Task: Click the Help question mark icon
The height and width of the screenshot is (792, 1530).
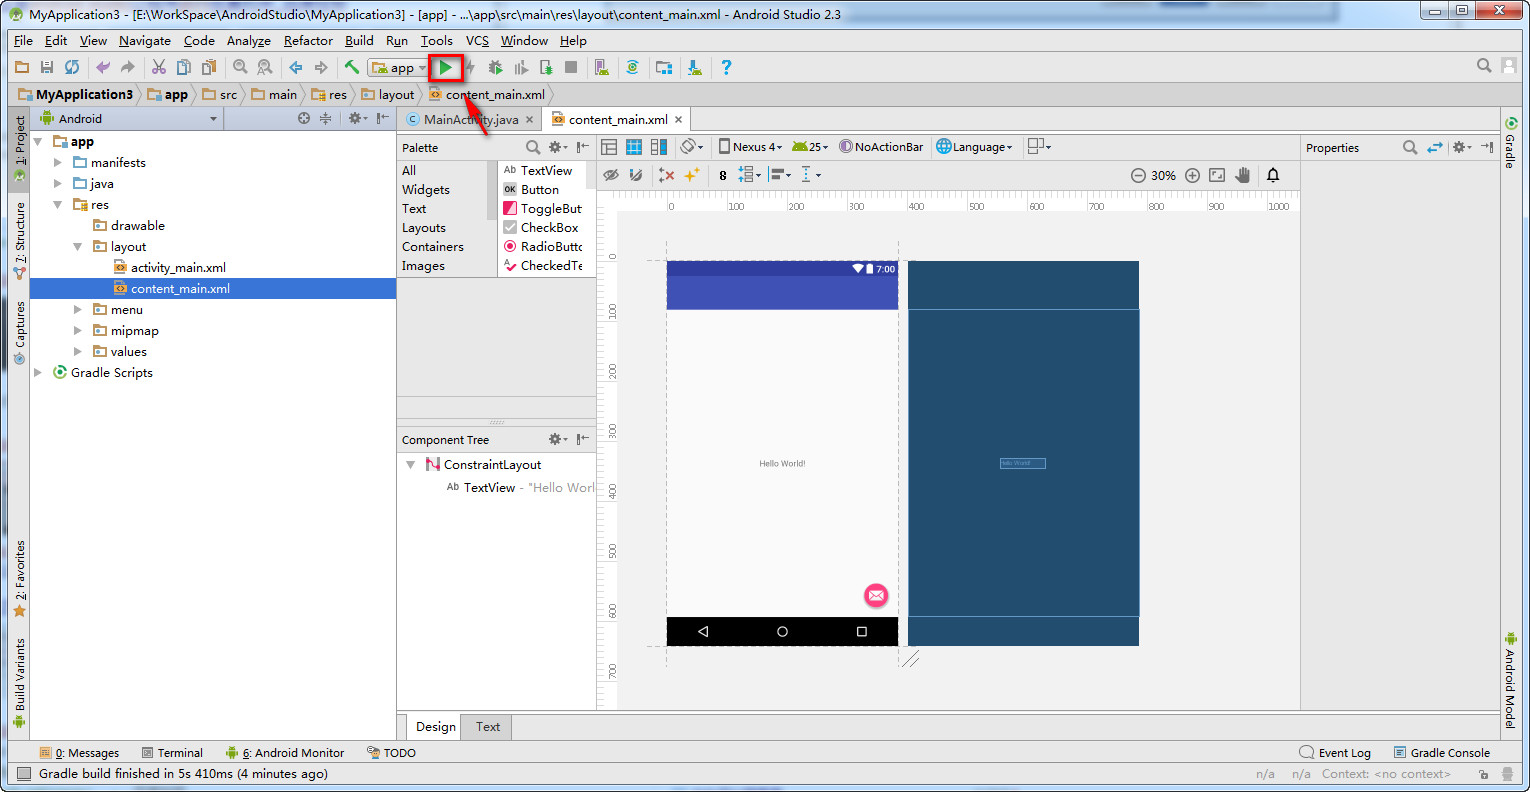Action: pos(726,67)
